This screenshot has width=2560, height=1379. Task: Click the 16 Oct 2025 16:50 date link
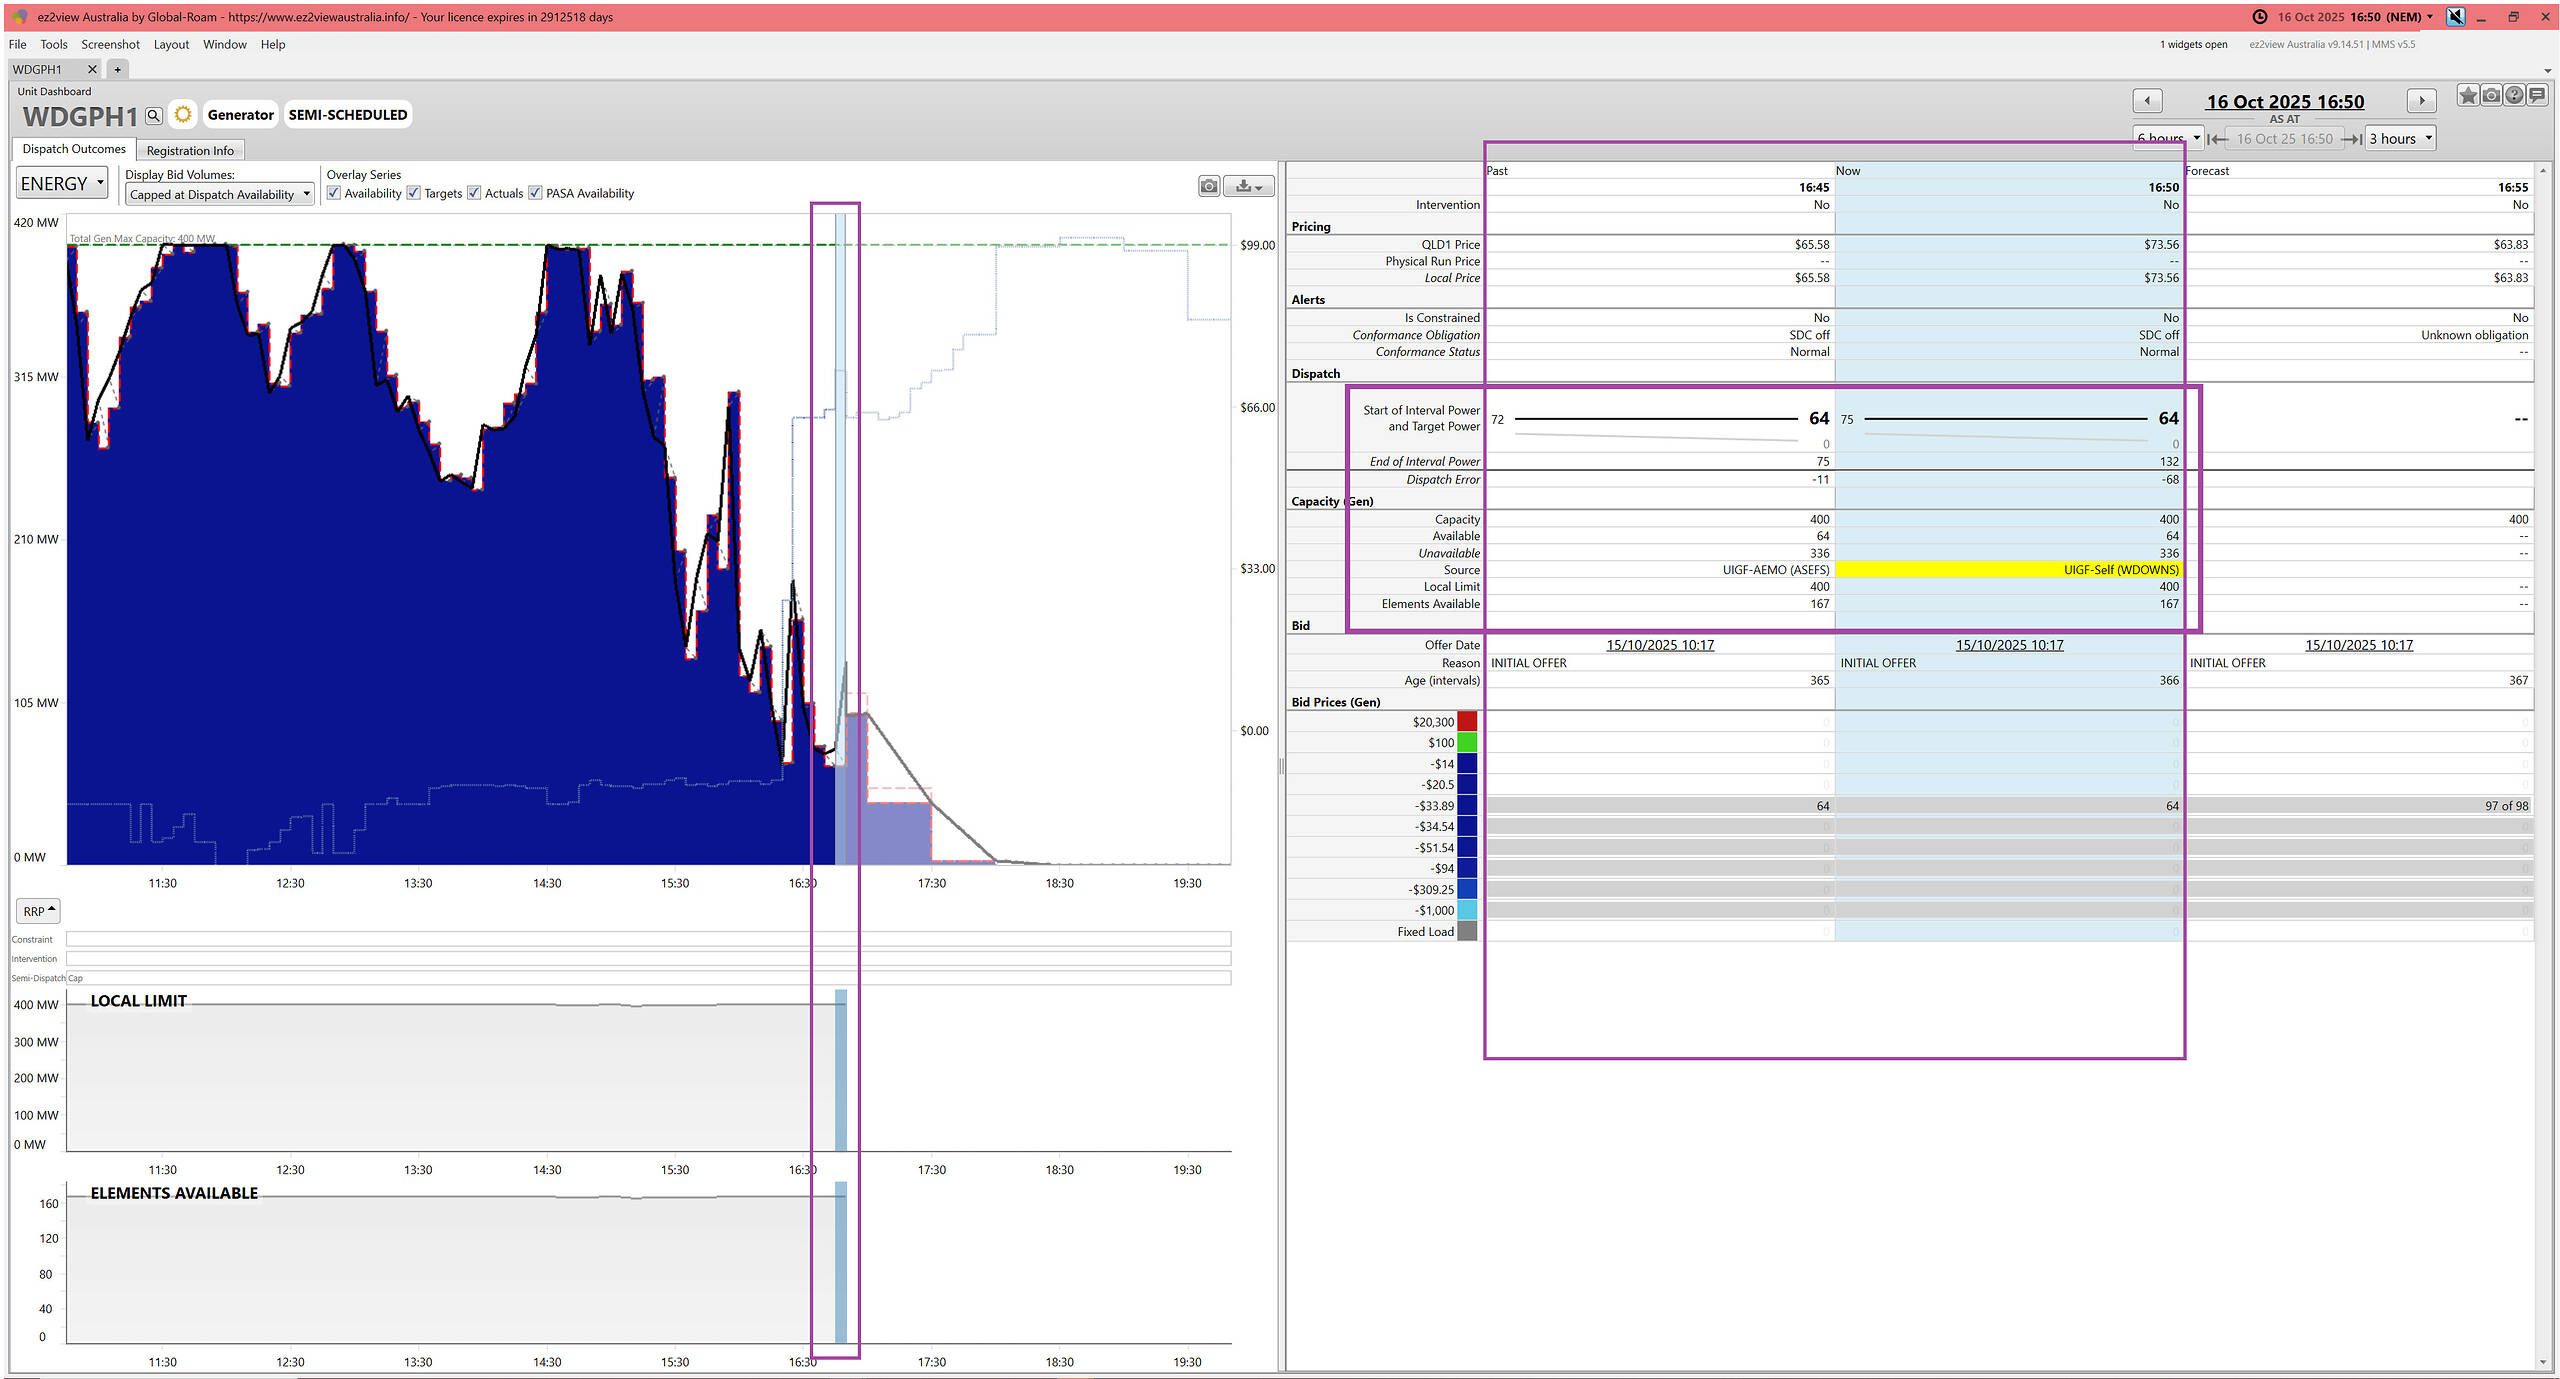point(2285,102)
